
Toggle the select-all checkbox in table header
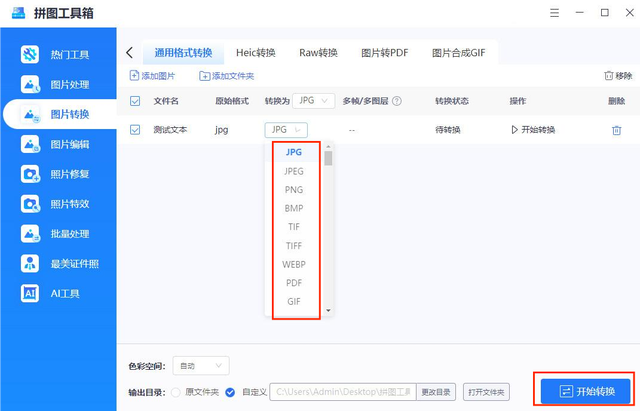coord(135,101)
